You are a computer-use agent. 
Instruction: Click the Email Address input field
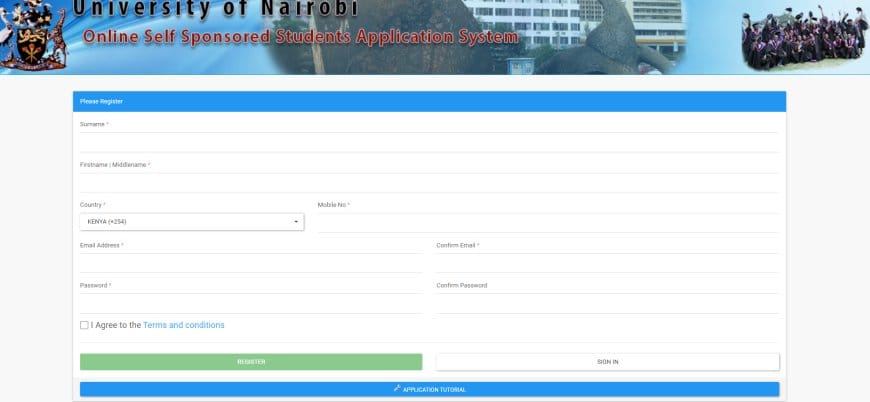(251, 263)
